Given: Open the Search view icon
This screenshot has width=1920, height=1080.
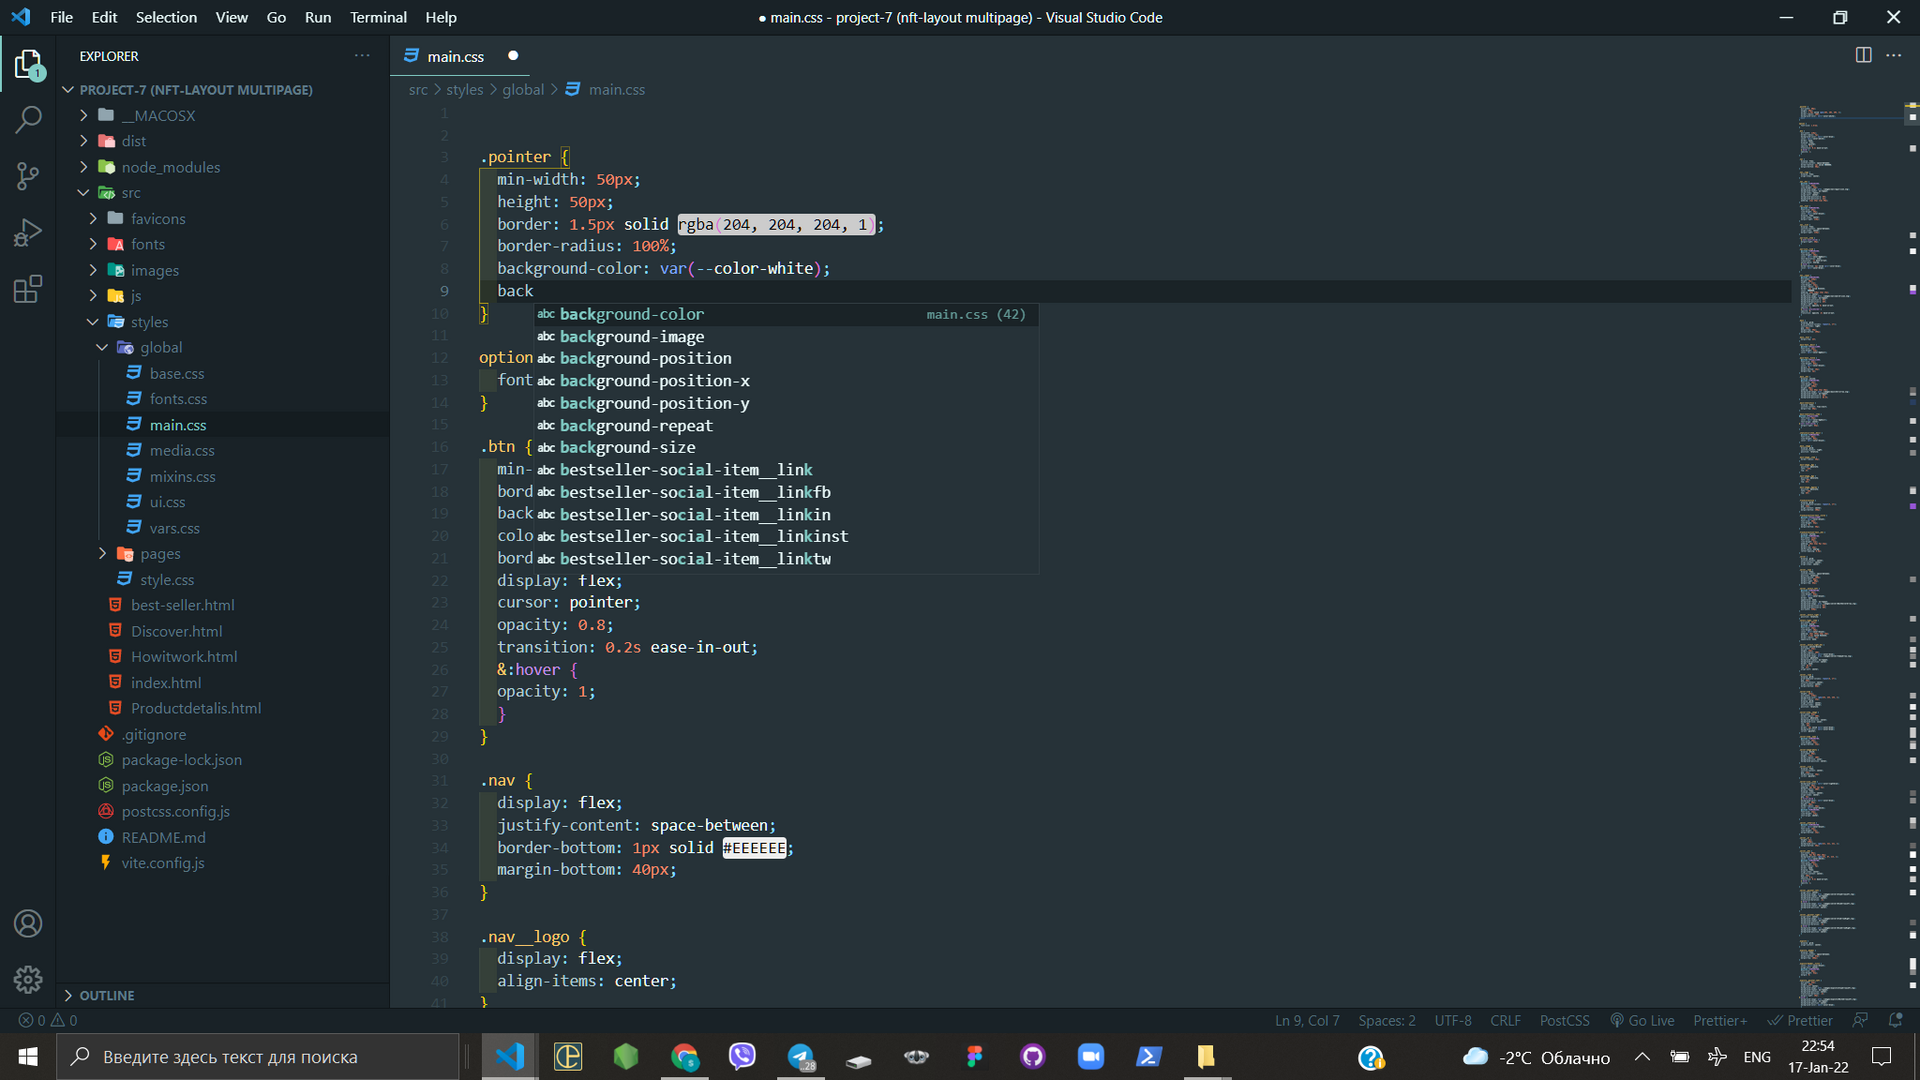Looking at the screenshot, I should [x=28, y=120].
